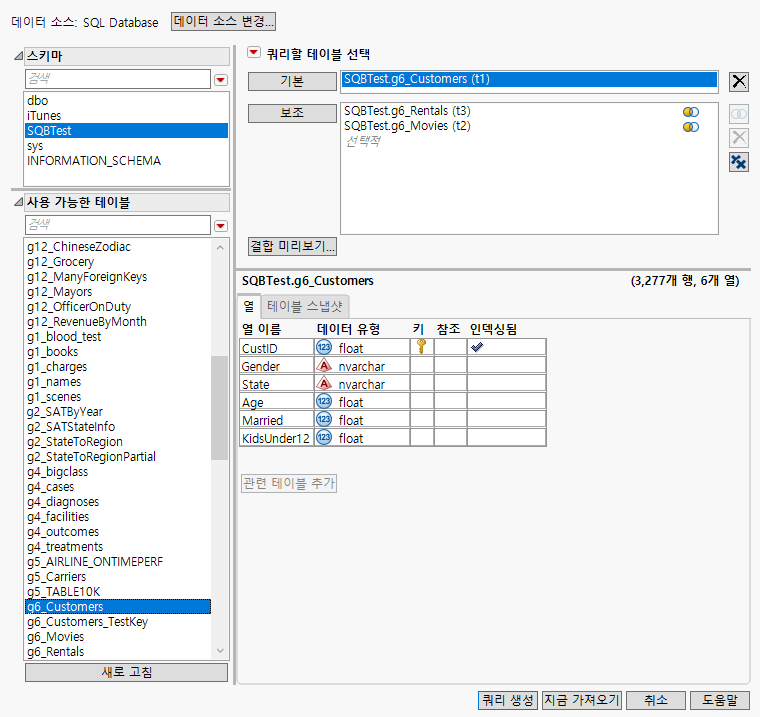
Task: Select the g12_RevenueByMonth table
Action: coord(118,321)
